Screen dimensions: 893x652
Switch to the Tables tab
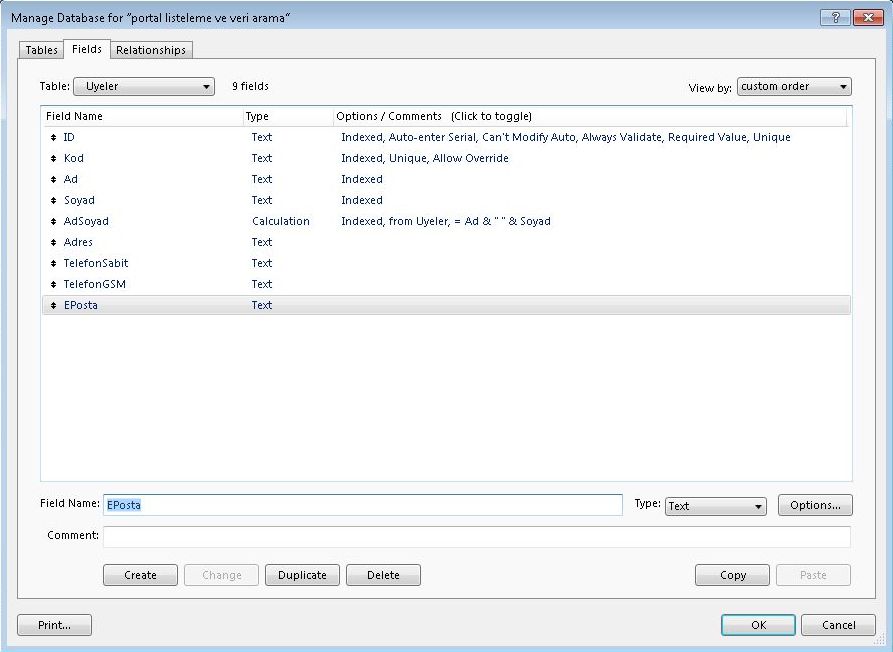41,50
